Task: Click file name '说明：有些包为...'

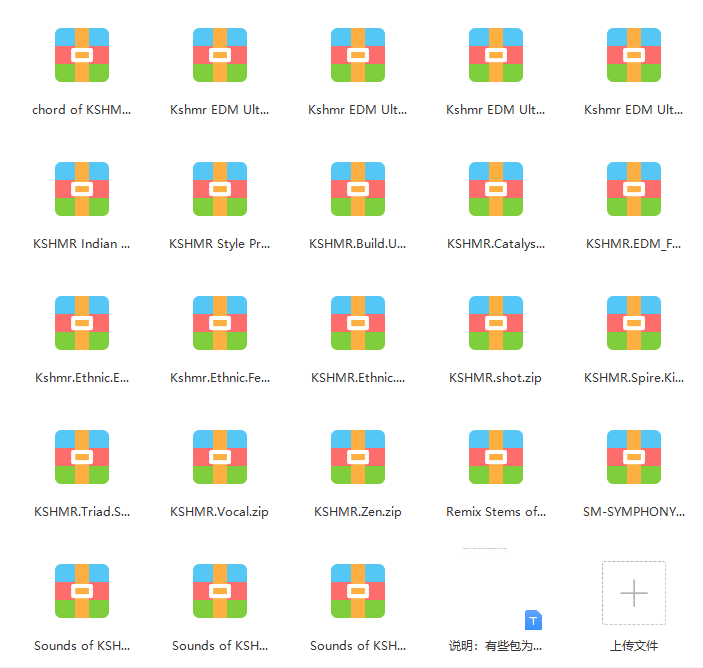Action: pos(495,646)
